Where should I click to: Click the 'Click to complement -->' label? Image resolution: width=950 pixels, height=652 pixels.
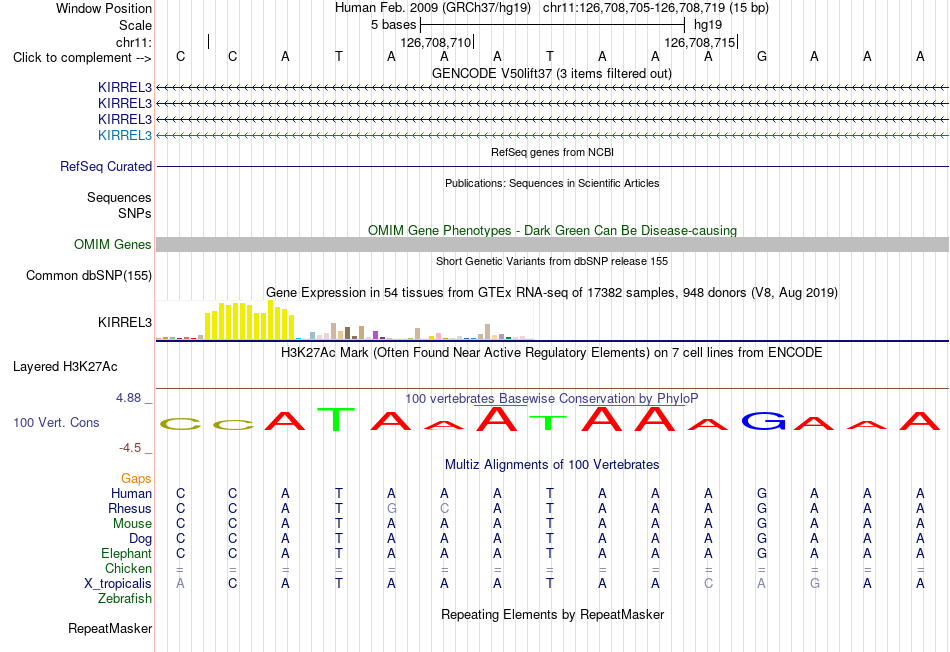tap(82, 58)
